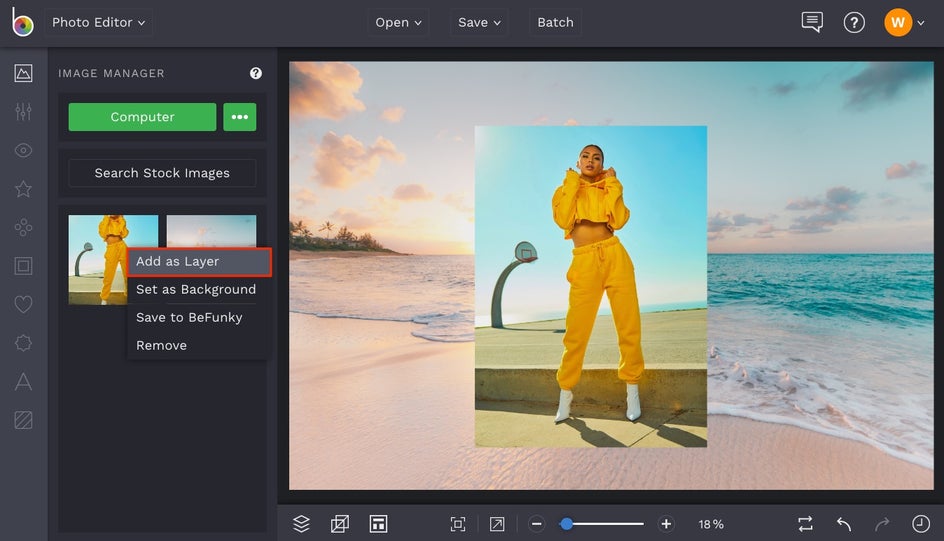Click the green Computer upload button

142,117
